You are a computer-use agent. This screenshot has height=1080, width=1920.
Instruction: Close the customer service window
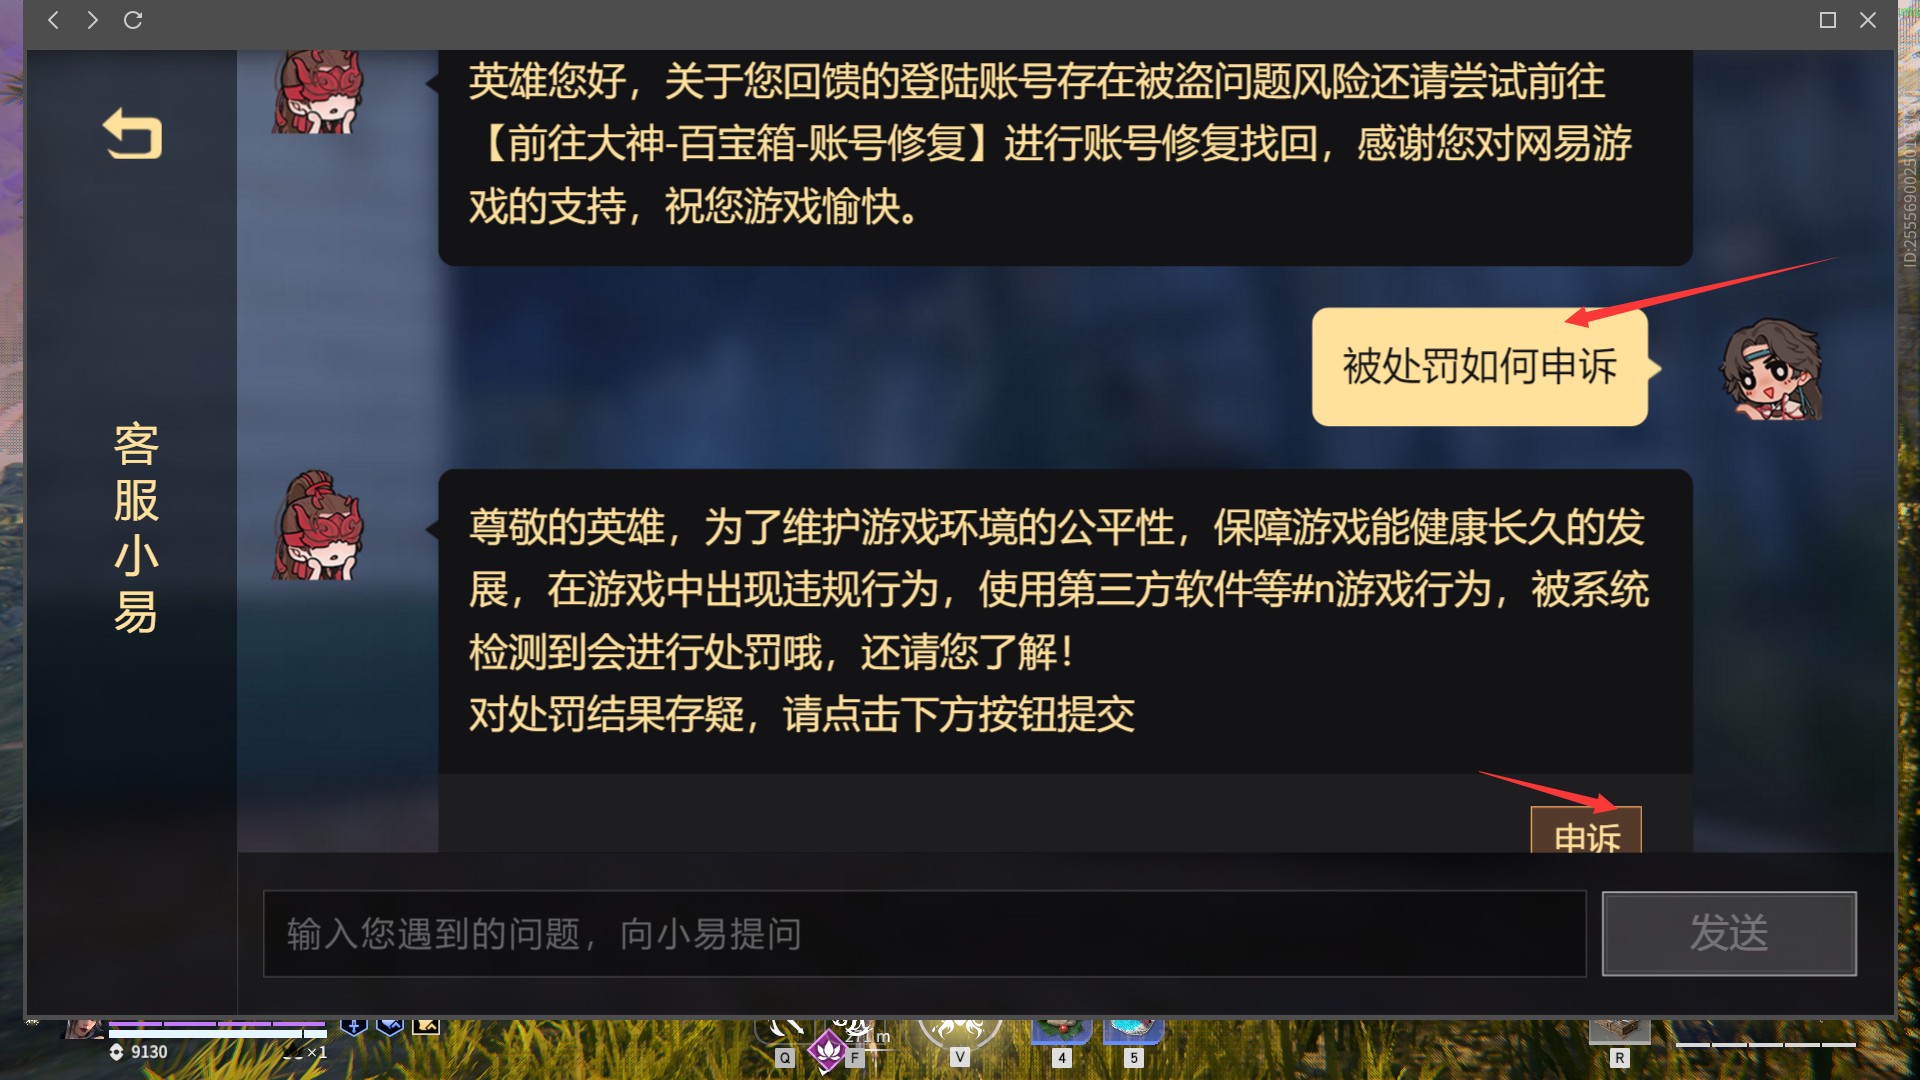(x=1868, y=20)
